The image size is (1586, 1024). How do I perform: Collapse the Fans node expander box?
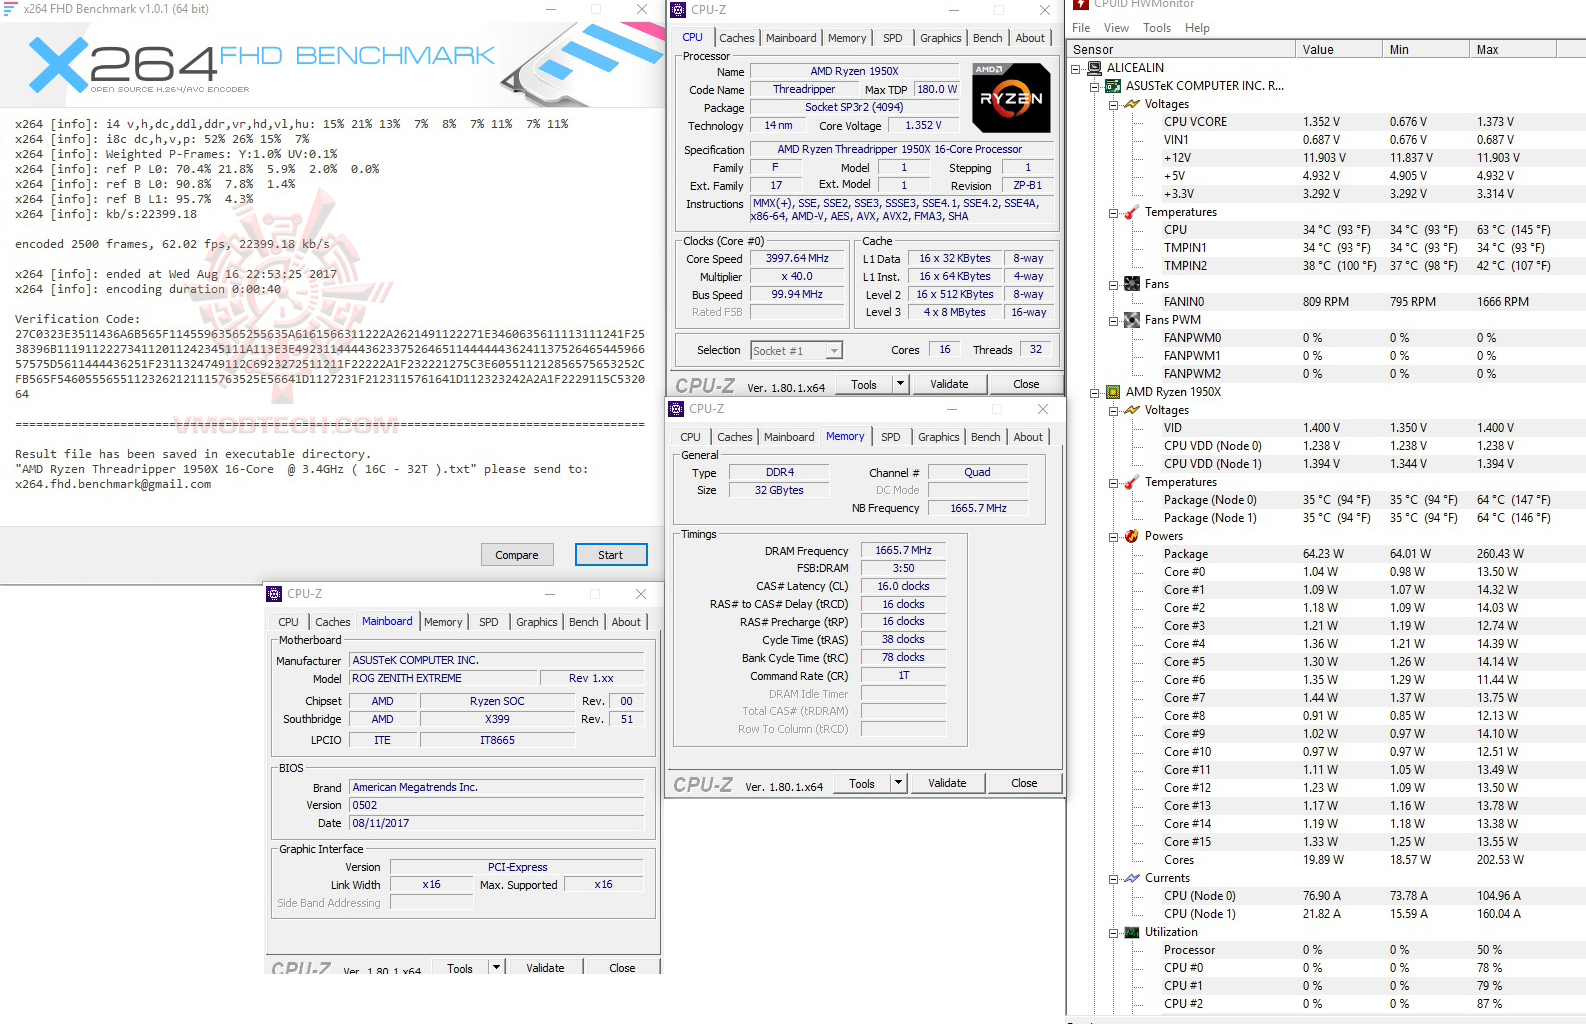(1113, 285)
